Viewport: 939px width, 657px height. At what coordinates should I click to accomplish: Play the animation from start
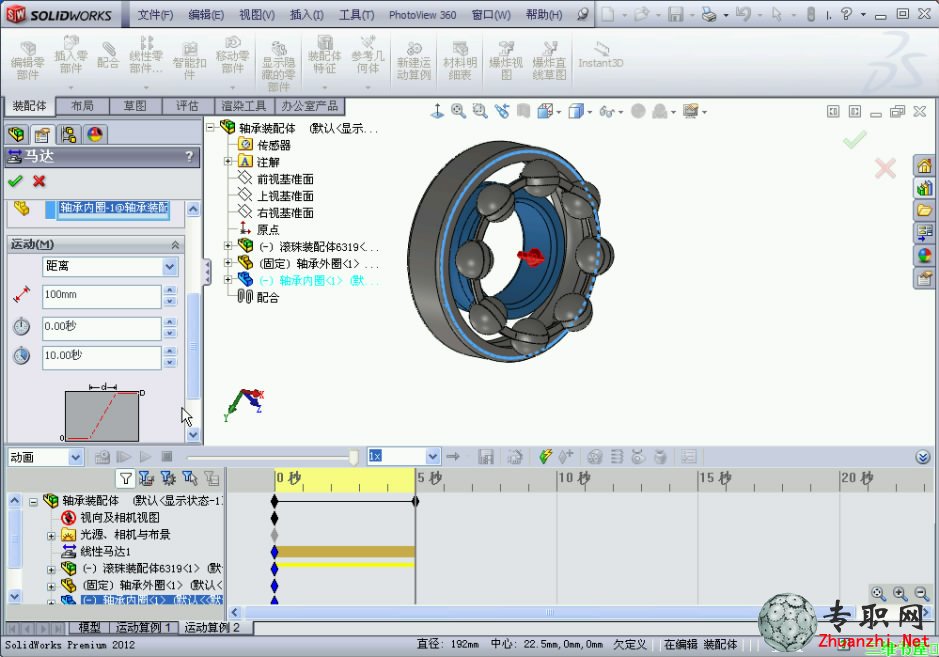124,457
